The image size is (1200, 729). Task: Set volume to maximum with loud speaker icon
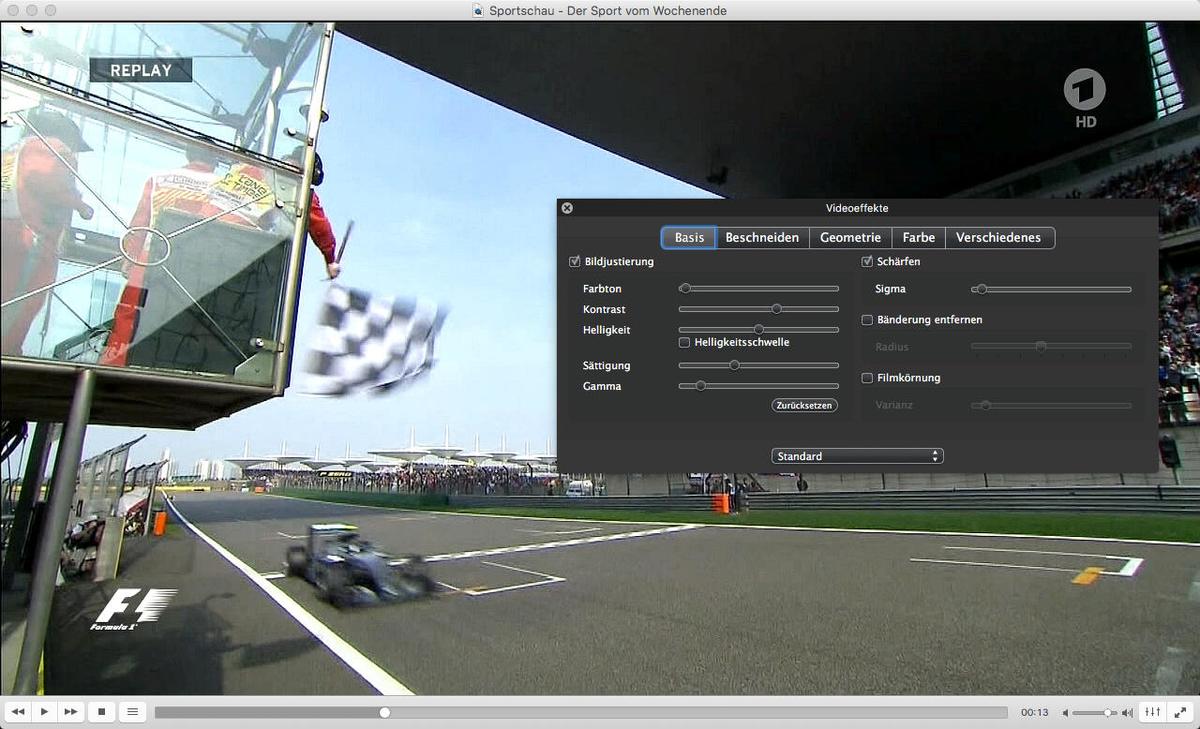tap(1127, 713)
